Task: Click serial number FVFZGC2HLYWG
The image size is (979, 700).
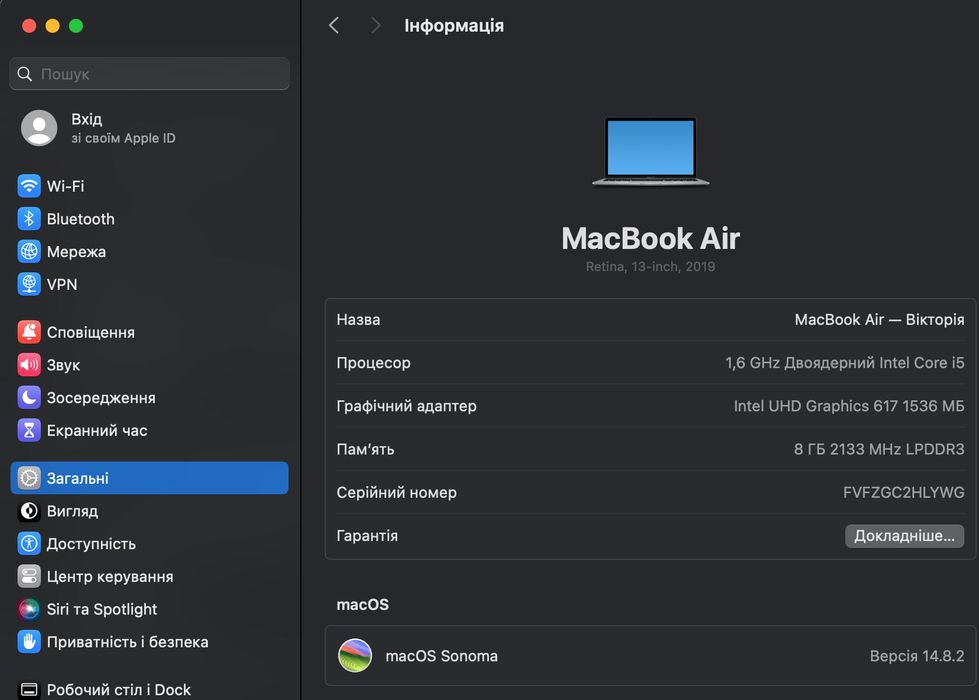Action: click(x=903, y=493)
